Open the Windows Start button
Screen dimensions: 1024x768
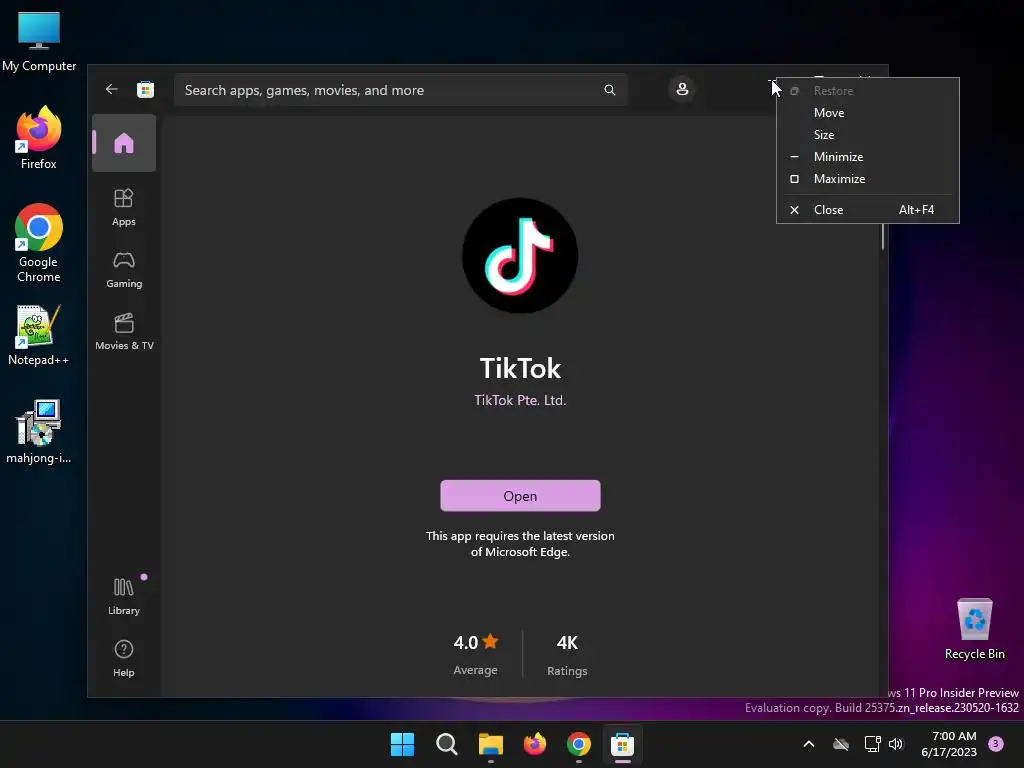tap(402, 744)
